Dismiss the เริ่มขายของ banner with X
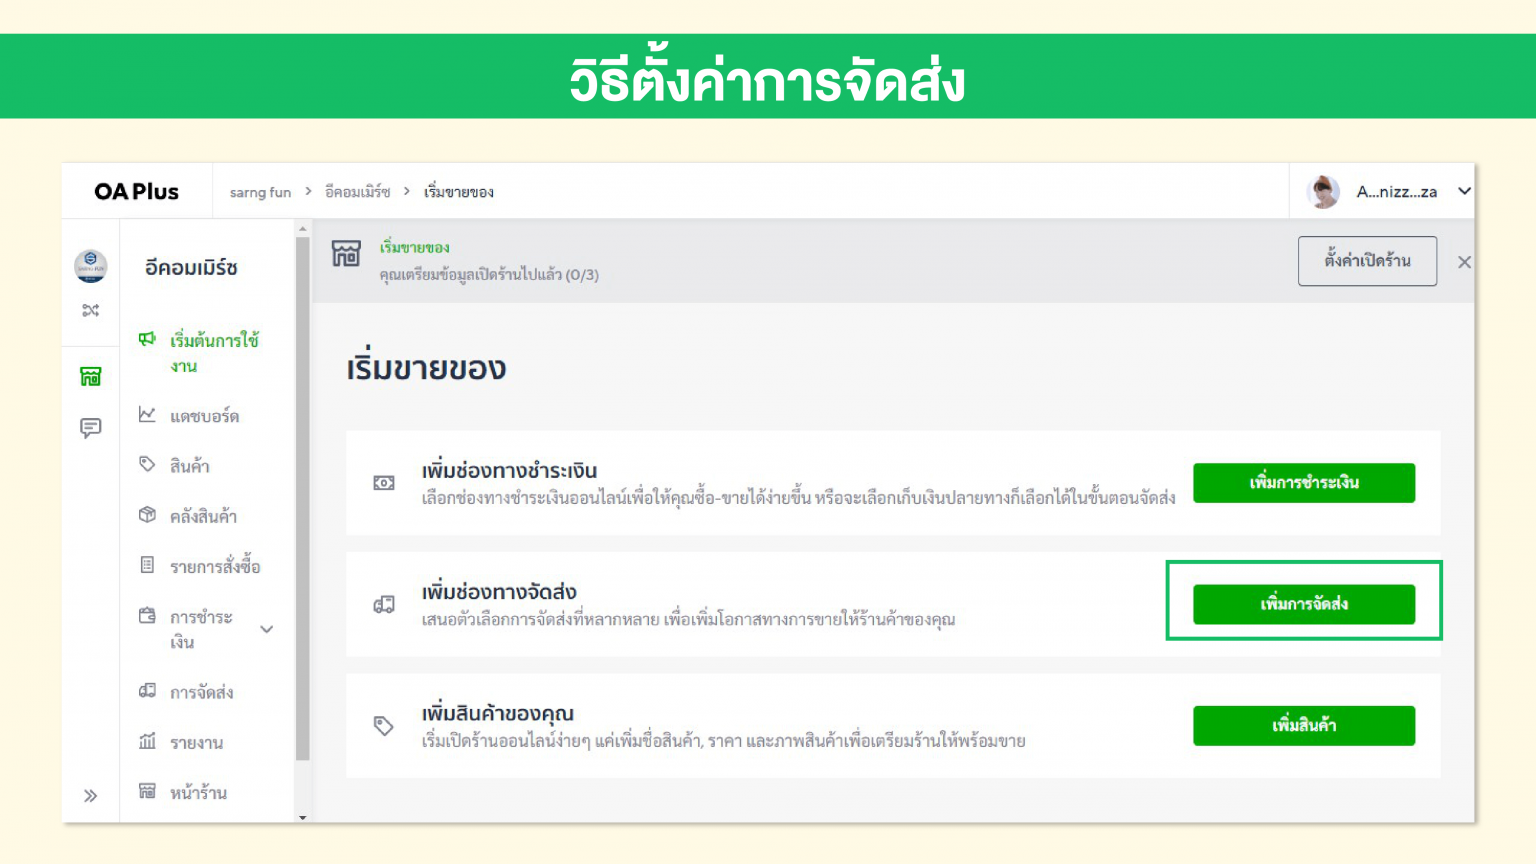Image resolution: width=1536 pixels, height=864 pixels. [1464, 262]
